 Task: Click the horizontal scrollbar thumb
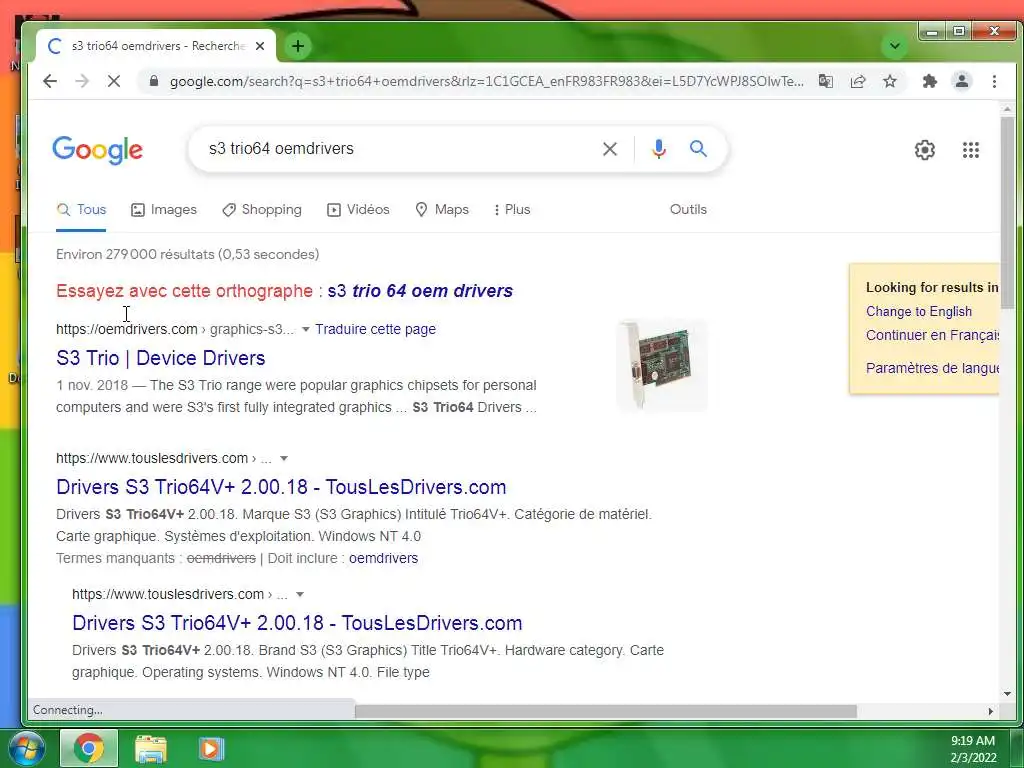click(x=605, y=711)
